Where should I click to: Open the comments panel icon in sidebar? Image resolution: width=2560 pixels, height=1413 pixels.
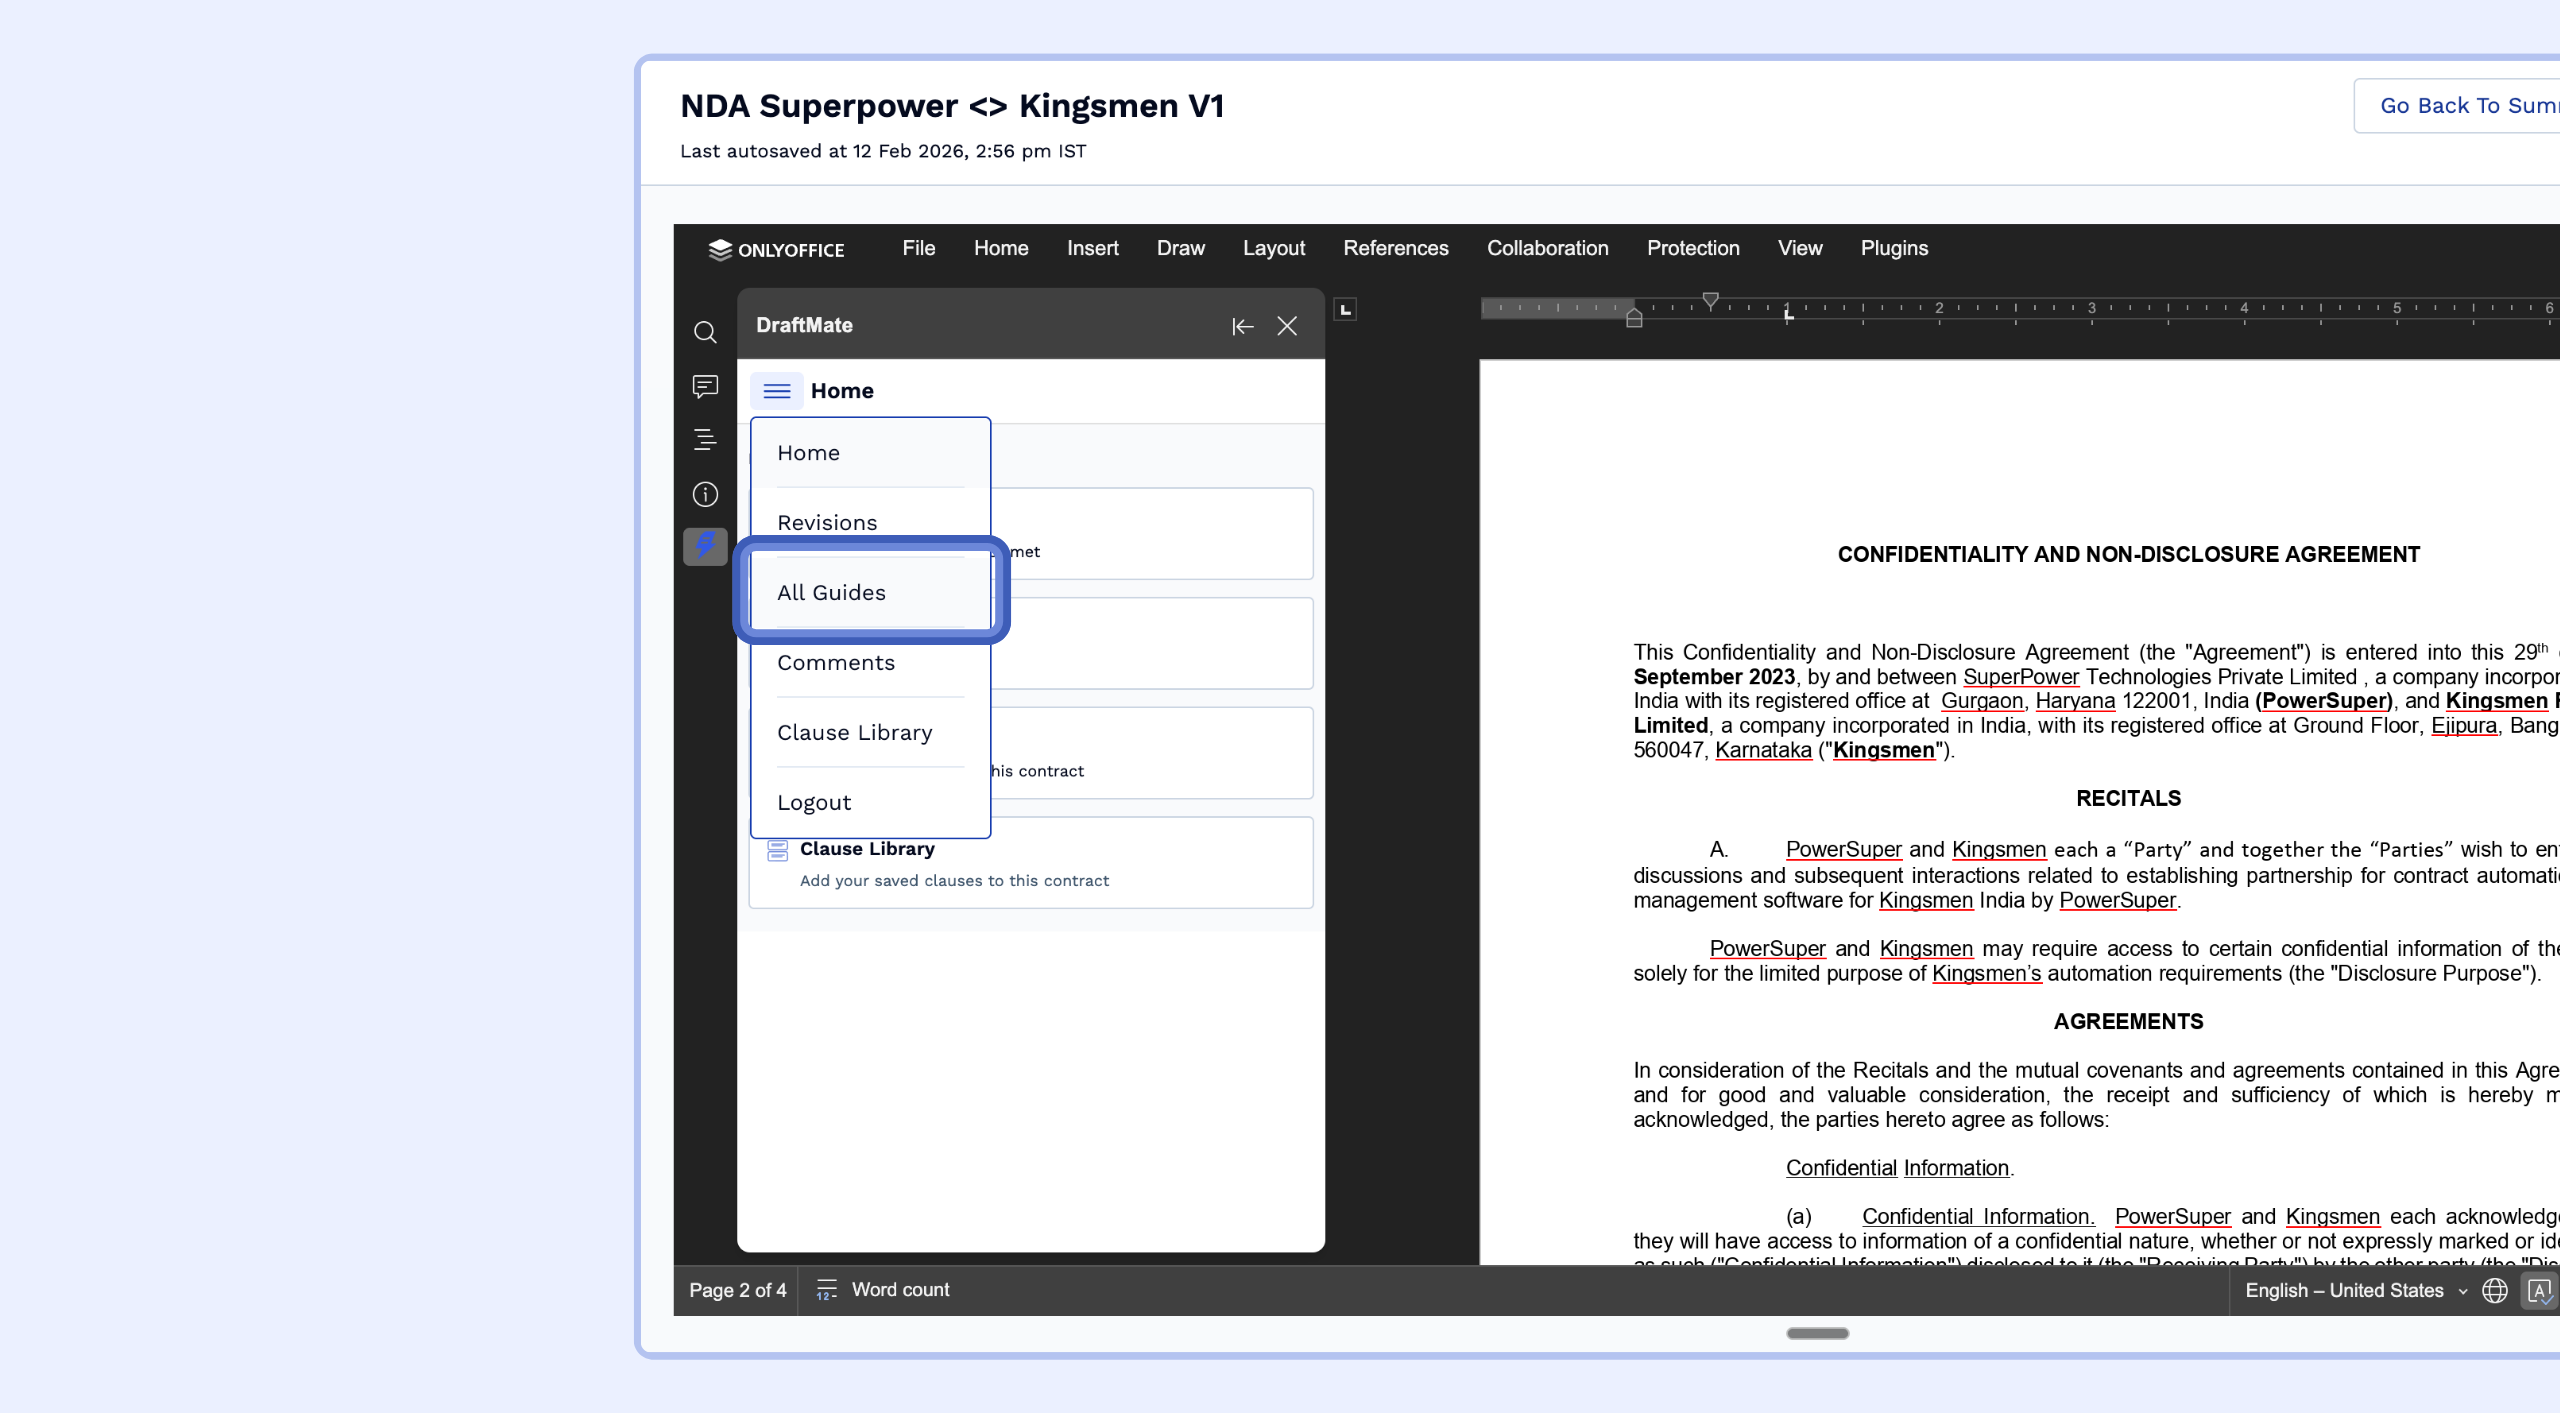pyautogui.click(x=705, y=386)
